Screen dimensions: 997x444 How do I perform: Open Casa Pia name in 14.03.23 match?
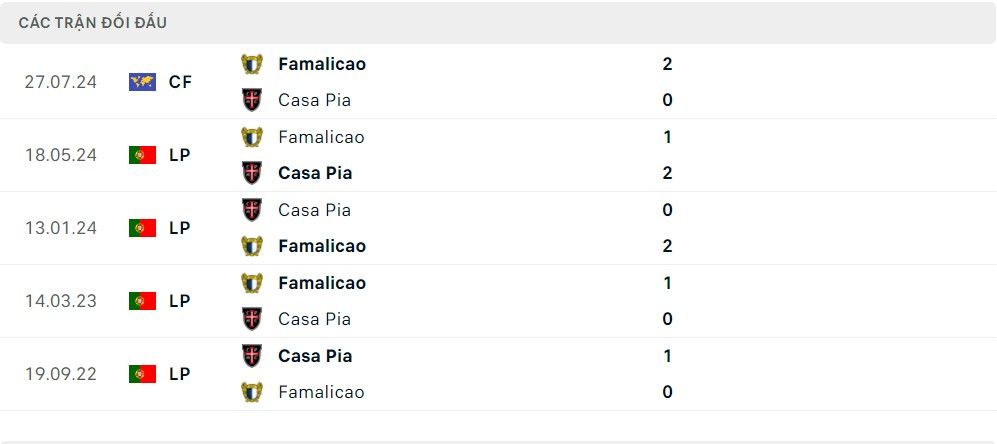click(315, 319)
